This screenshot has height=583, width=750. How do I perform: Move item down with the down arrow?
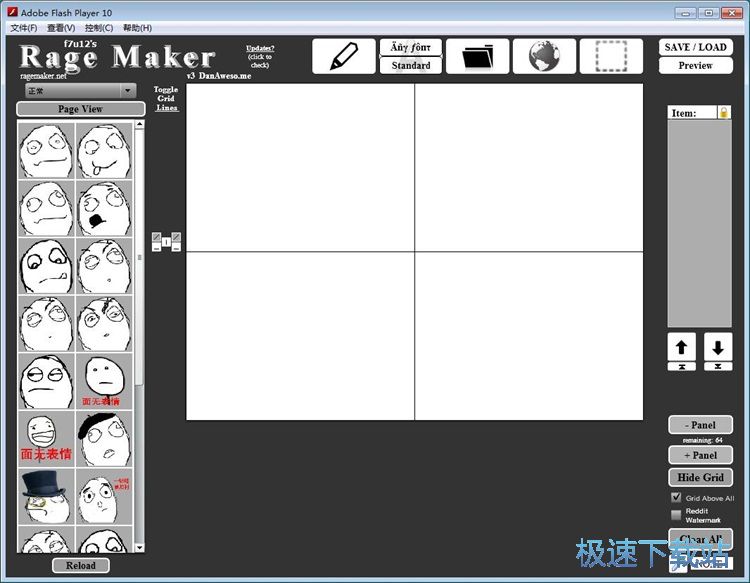coord(717,347)
